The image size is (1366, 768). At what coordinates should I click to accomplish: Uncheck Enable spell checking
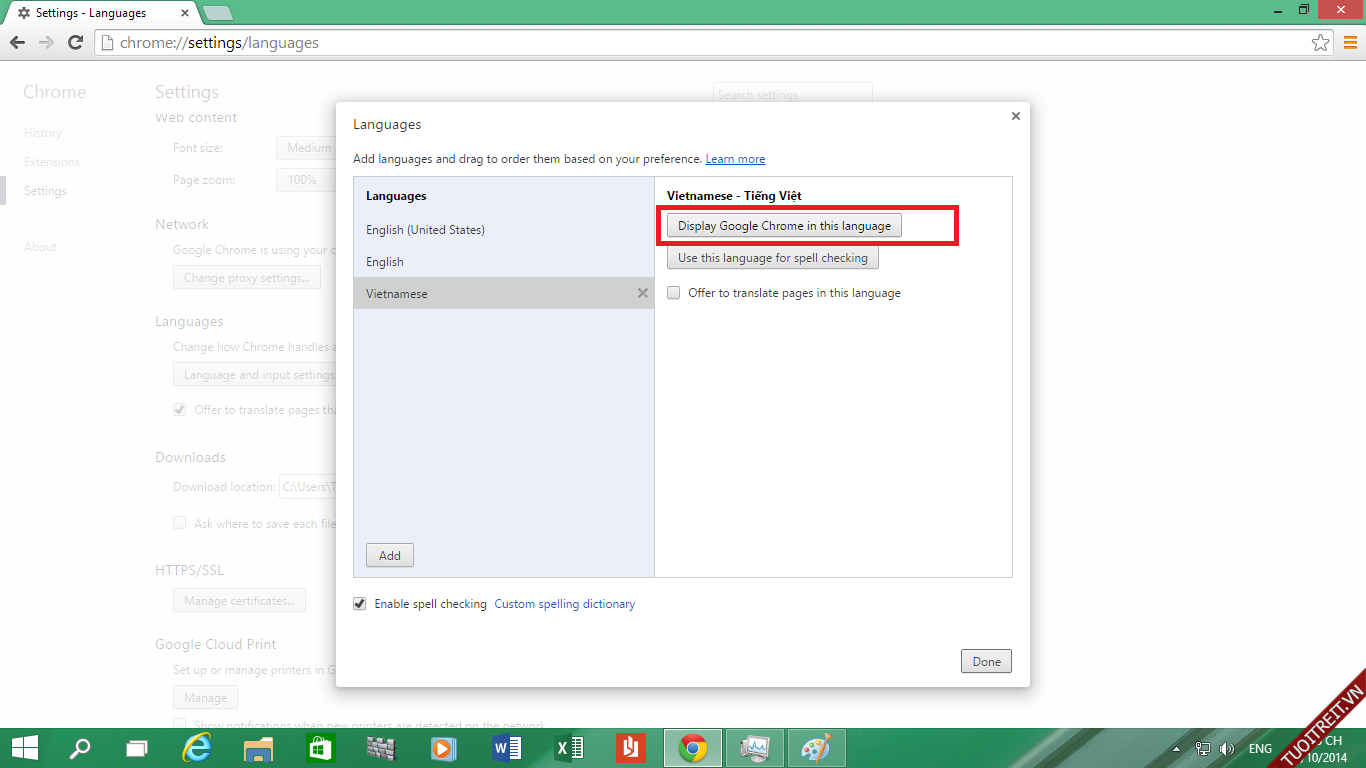point(360,604)
